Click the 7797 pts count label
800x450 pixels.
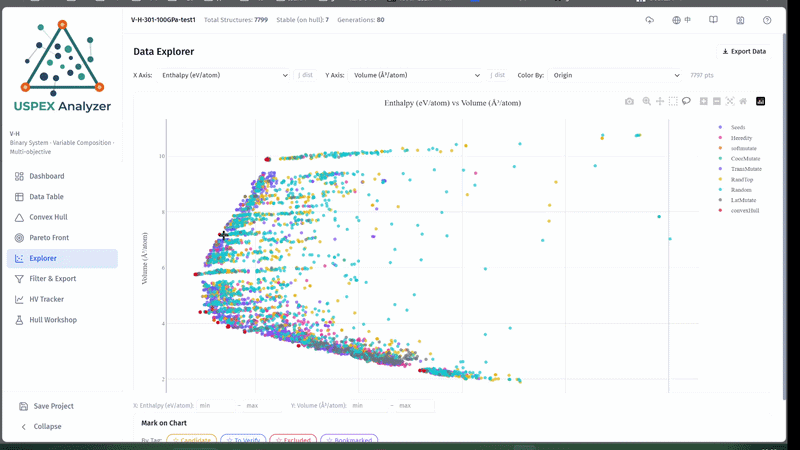click(702, 75)
